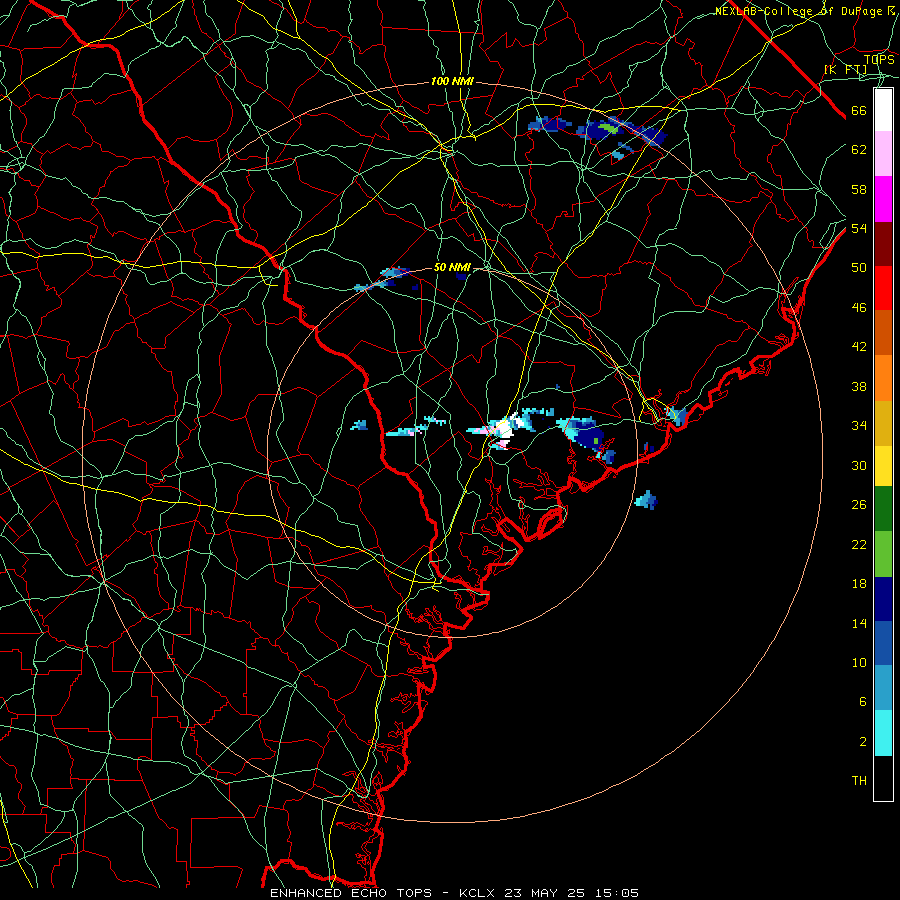Click the 18 legend value
Viewport: 900px width, 900px height.
[x=859, y=584]
